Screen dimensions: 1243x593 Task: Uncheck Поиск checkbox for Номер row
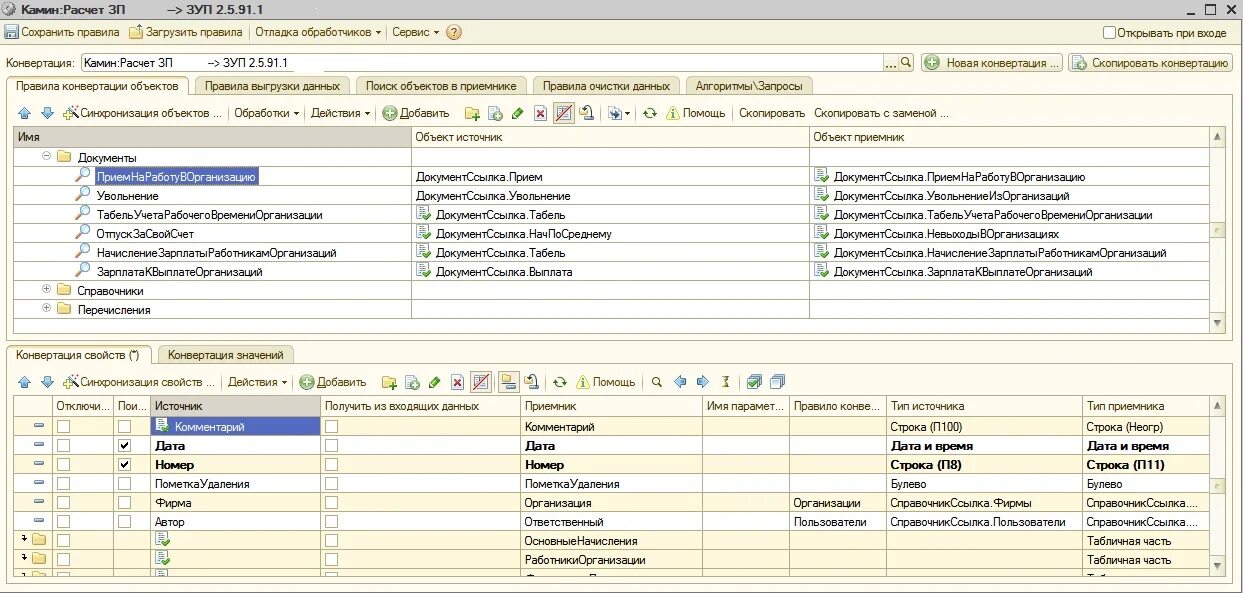pyautogui.click(x=124, y=465)
